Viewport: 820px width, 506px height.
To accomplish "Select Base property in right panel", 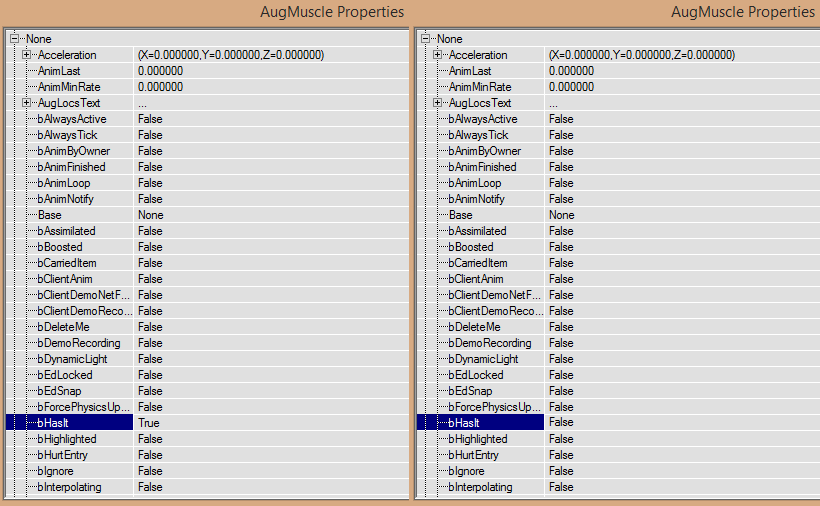I will coord(460,215).
